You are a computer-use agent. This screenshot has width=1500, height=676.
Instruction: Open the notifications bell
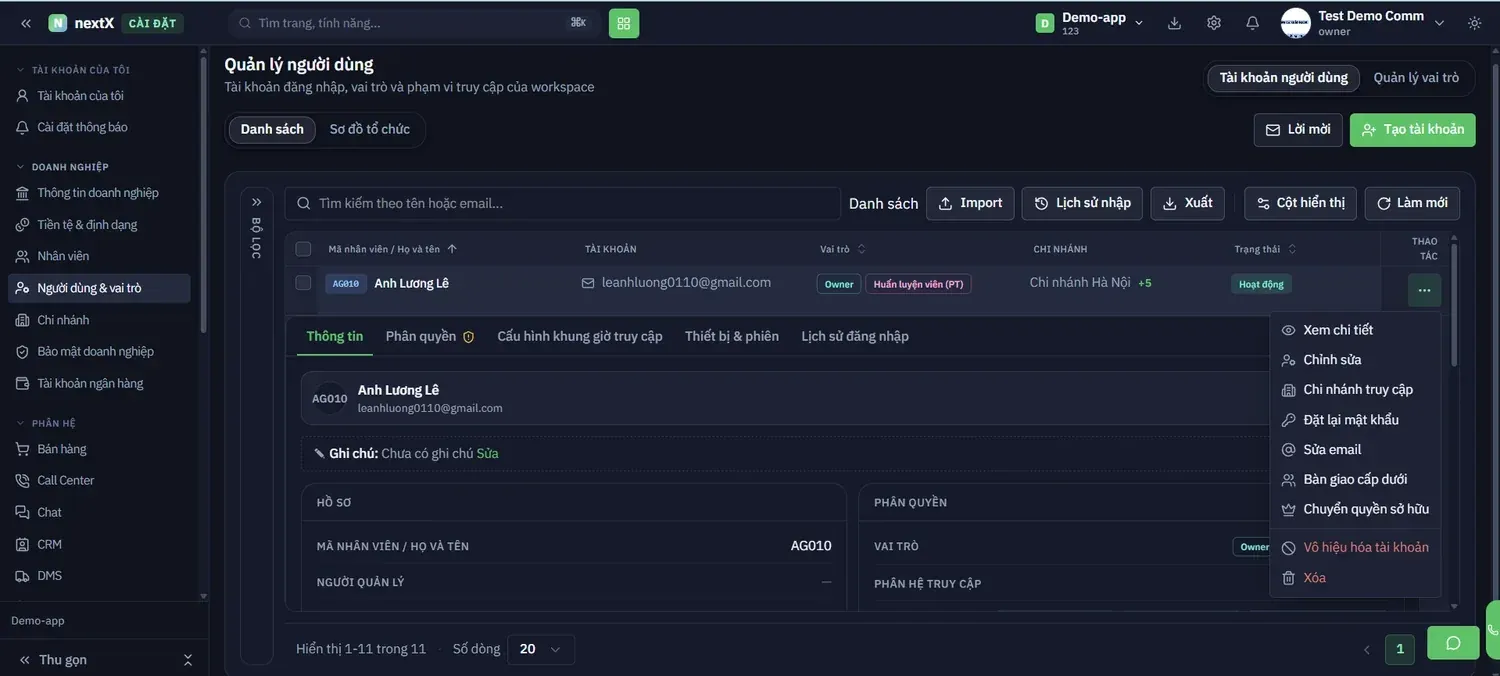pyautogui.click(x=1252, y=23)
